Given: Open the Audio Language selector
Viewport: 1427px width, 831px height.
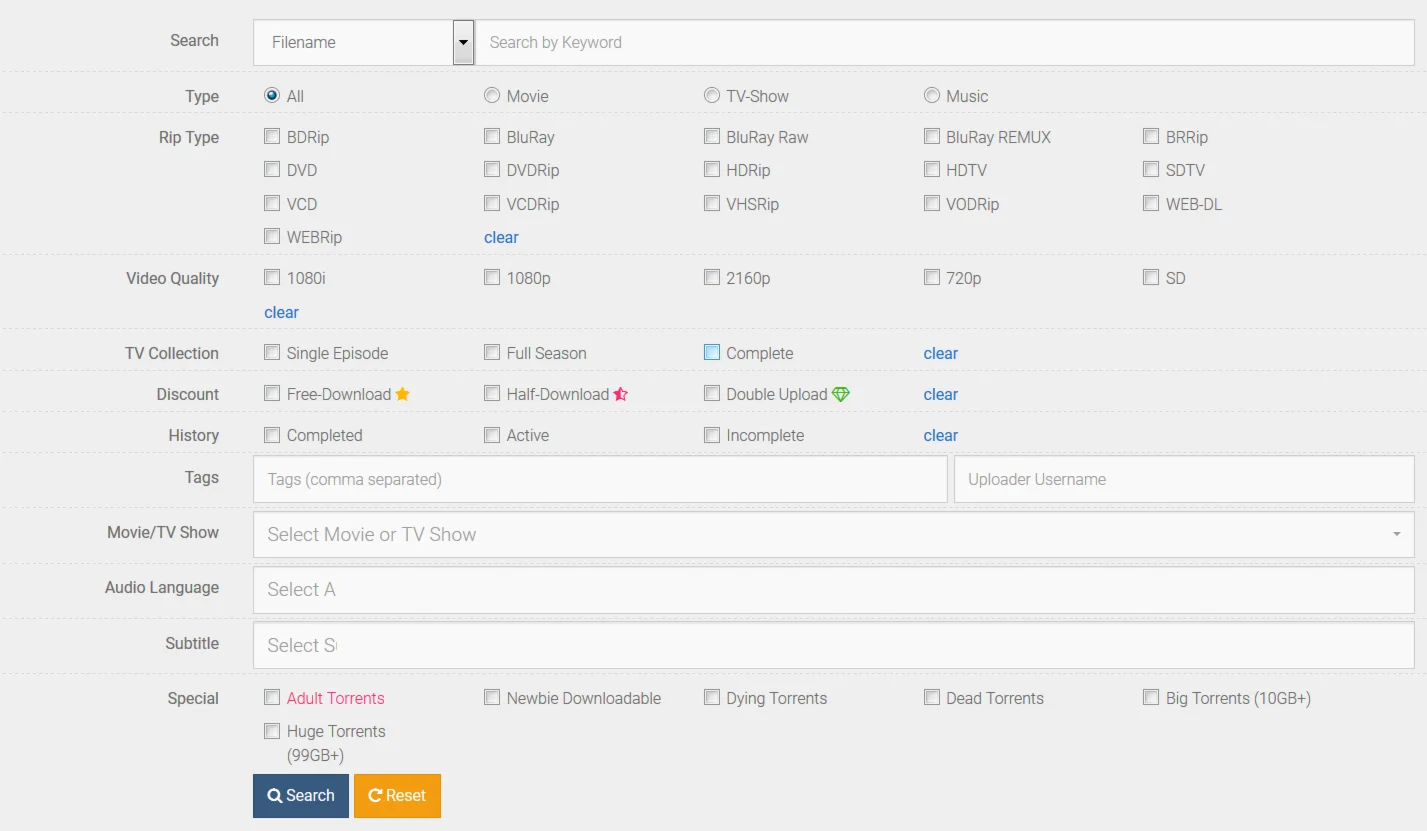Looking at the screenshot, I should pos(833,590).
